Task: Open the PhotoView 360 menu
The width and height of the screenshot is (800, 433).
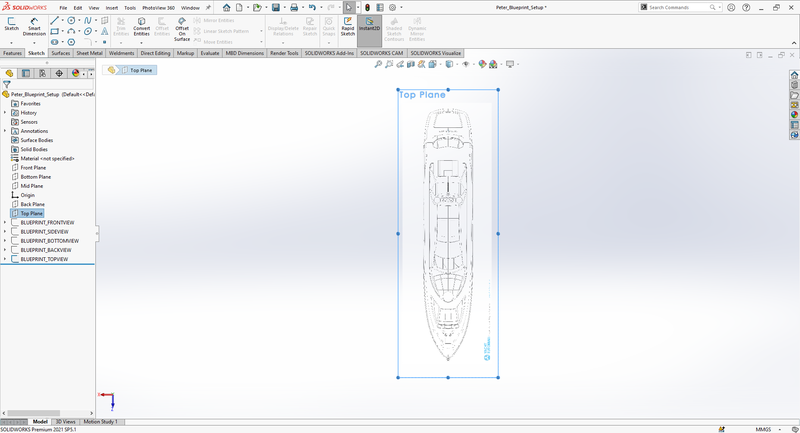Action: (159, 8)
